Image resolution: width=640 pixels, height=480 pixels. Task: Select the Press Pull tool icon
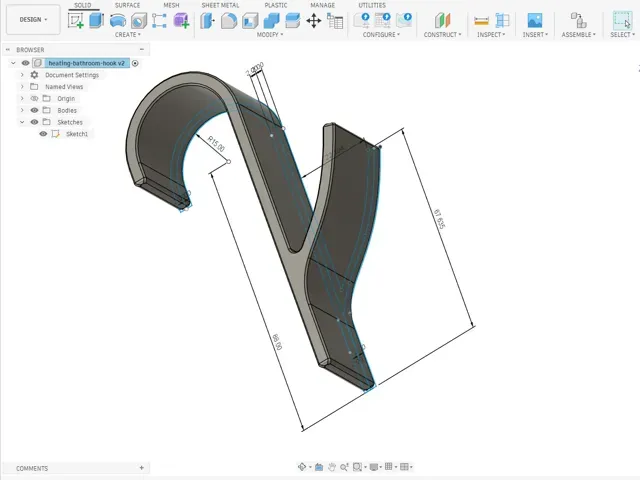208,20
